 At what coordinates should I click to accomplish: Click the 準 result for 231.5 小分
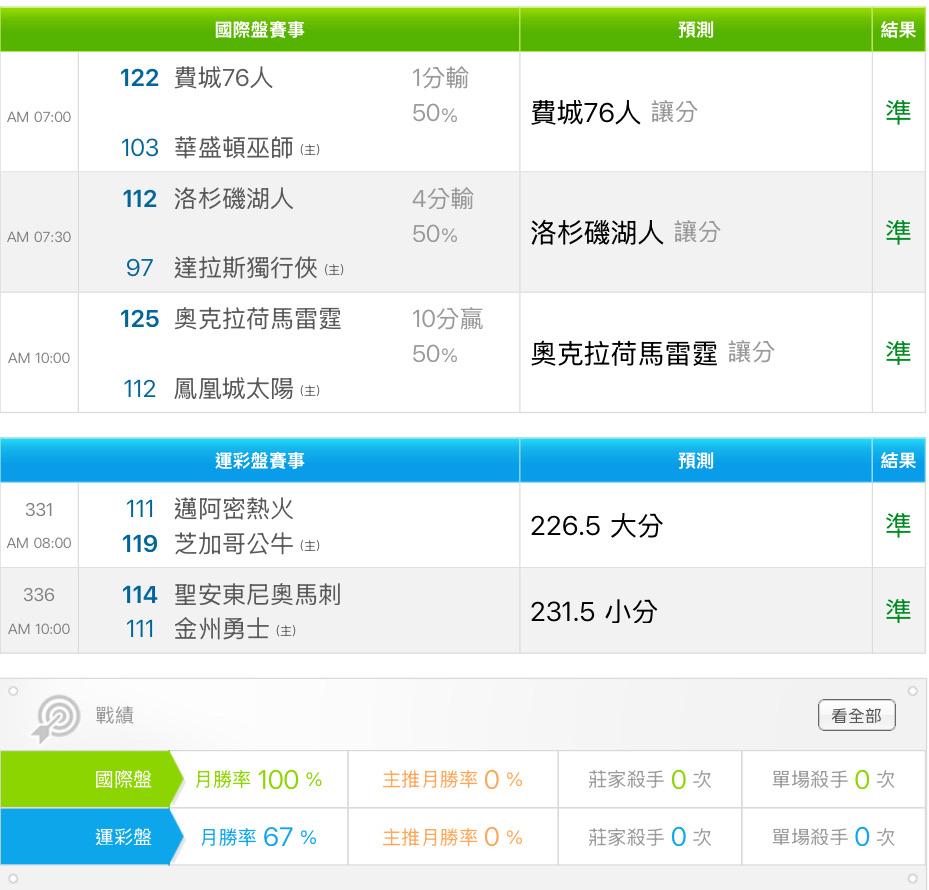click(x=898, y=612)
